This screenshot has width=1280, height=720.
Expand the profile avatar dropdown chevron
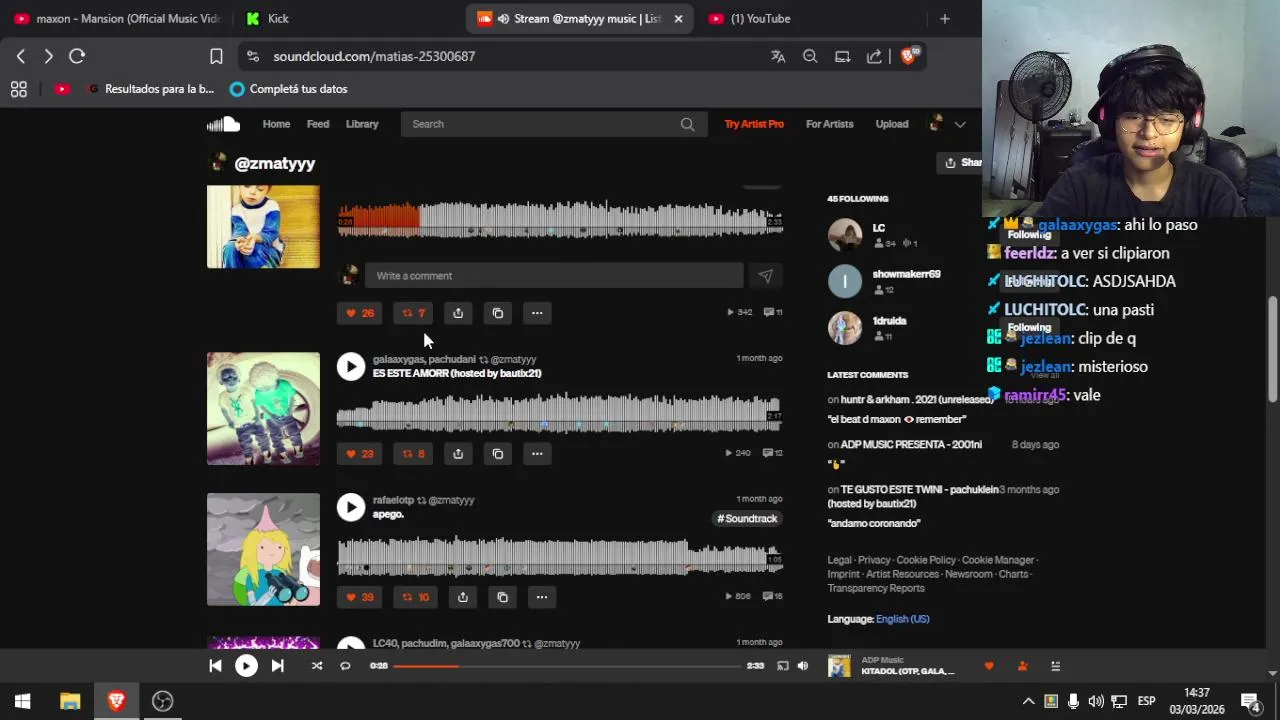coord(960,124)
